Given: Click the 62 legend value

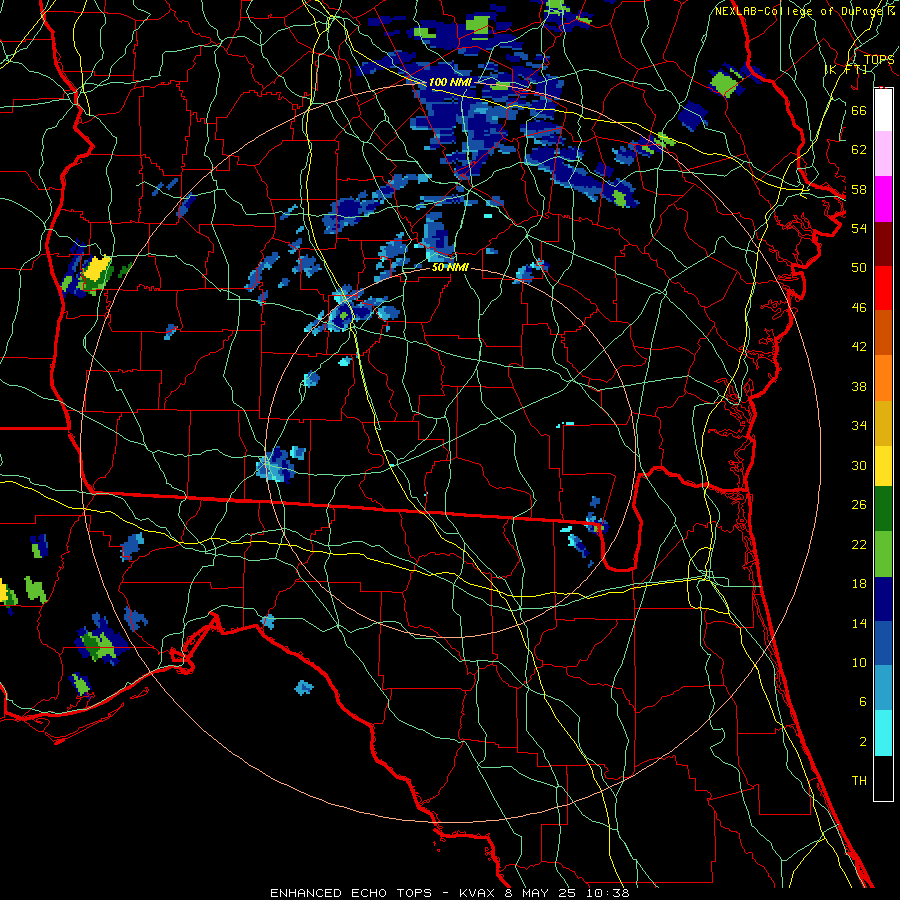Looking at the screenshot, I should [859, 150].
